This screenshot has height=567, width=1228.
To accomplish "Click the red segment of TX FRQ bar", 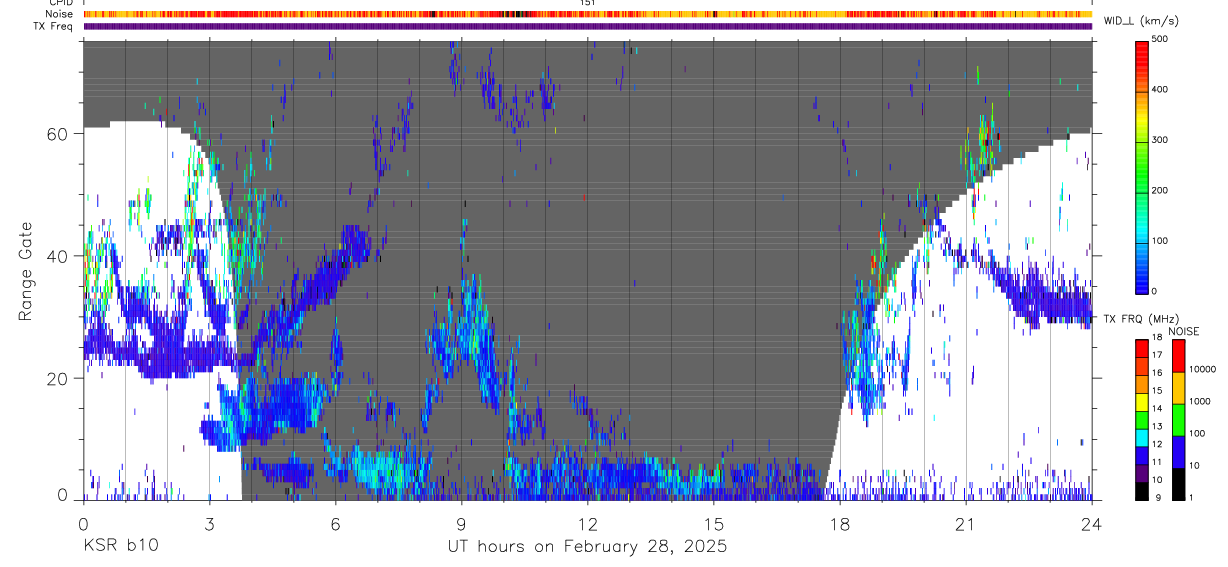I will coord(1142,349).
